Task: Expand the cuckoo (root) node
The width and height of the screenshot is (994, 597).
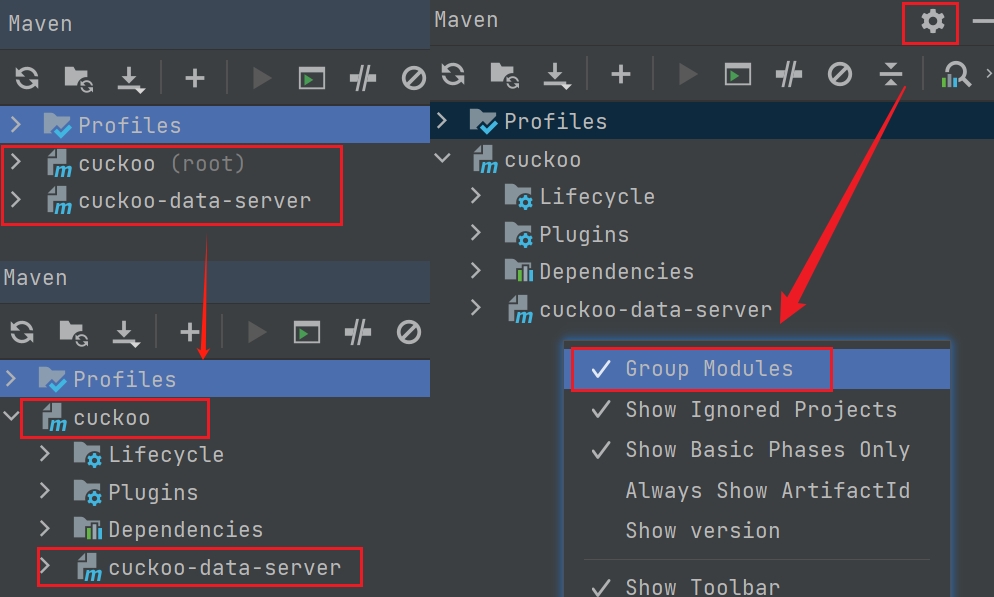Action: (x=16, y=162)
